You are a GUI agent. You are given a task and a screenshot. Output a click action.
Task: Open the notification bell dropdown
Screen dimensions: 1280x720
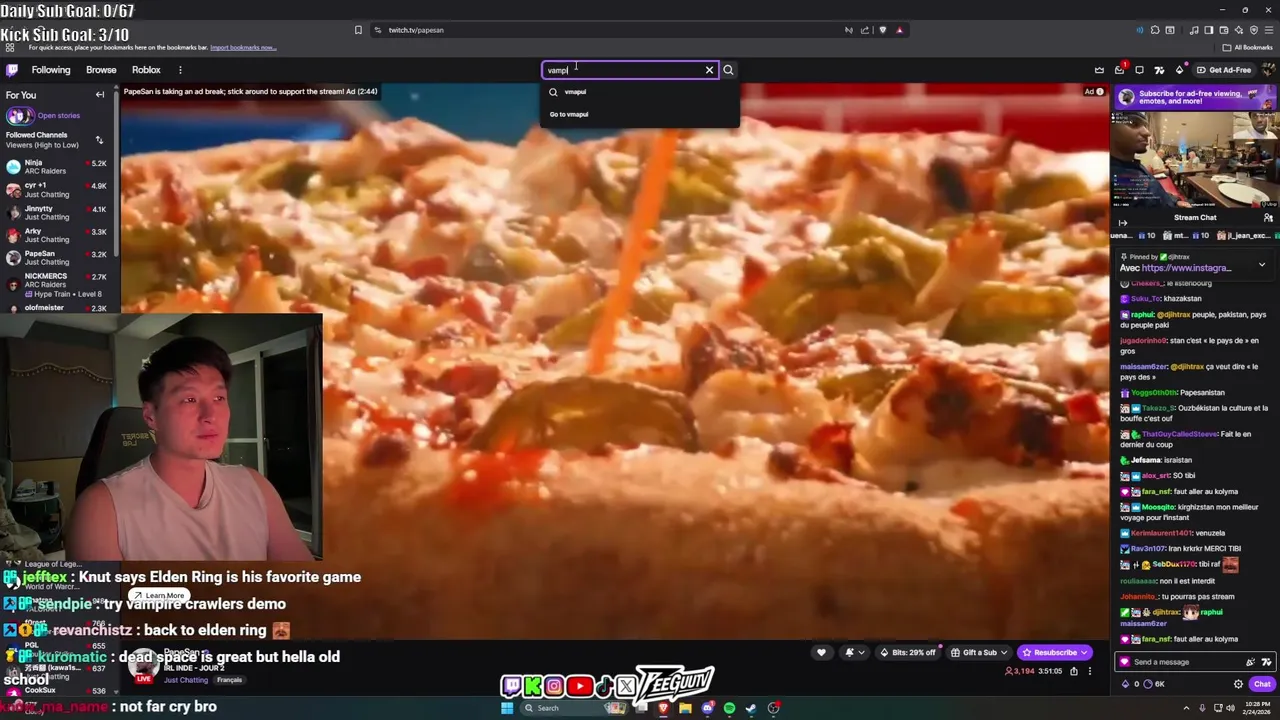click(x=855, y=652)
